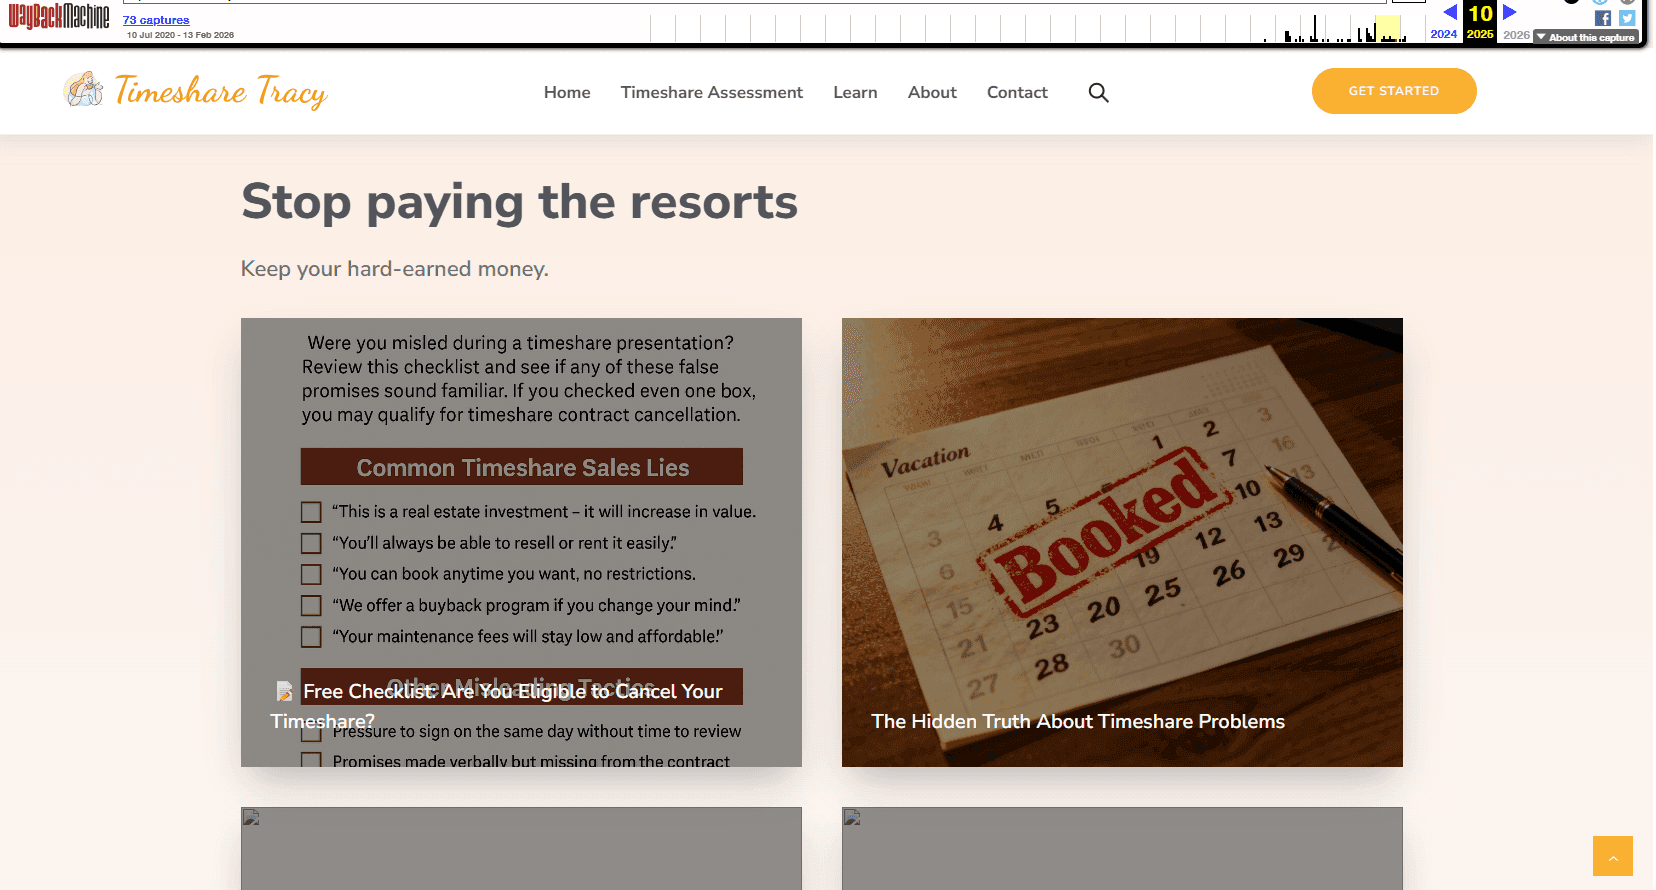This screenshot has height=890, width=1656.
Task: Expand the About this capture dropdown
Action: pyautogui.click(x=1586, y=37)
